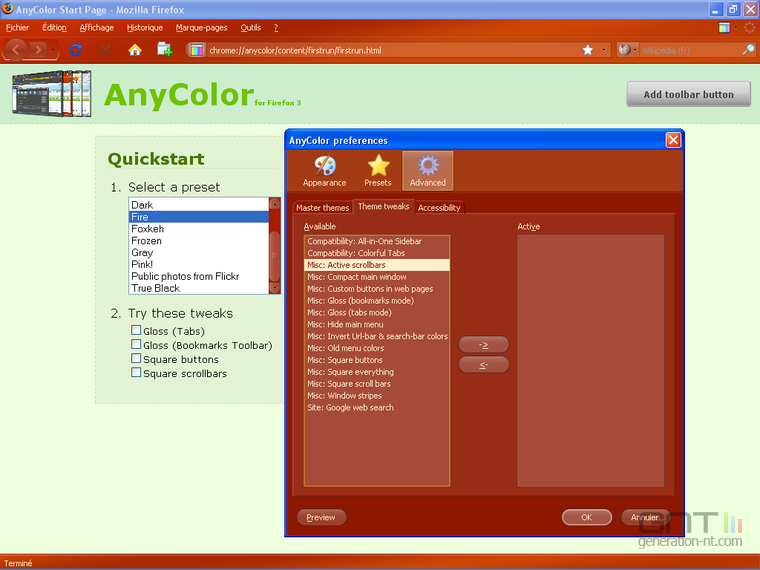Screen dimensions: 760x570
Task: Open the Outils menu
Action: pyautogui.click(x=251, y=28)
